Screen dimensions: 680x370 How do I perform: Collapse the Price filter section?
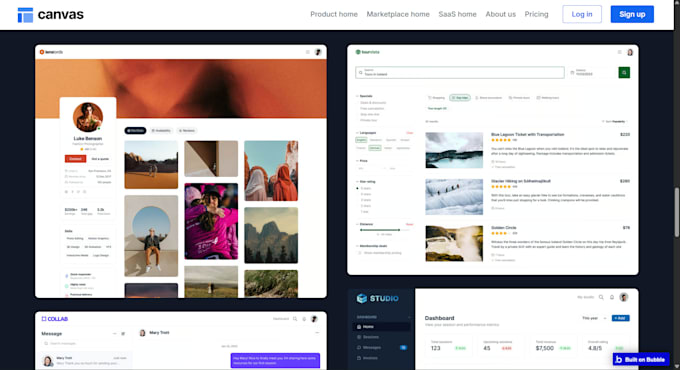pos(362,160)
